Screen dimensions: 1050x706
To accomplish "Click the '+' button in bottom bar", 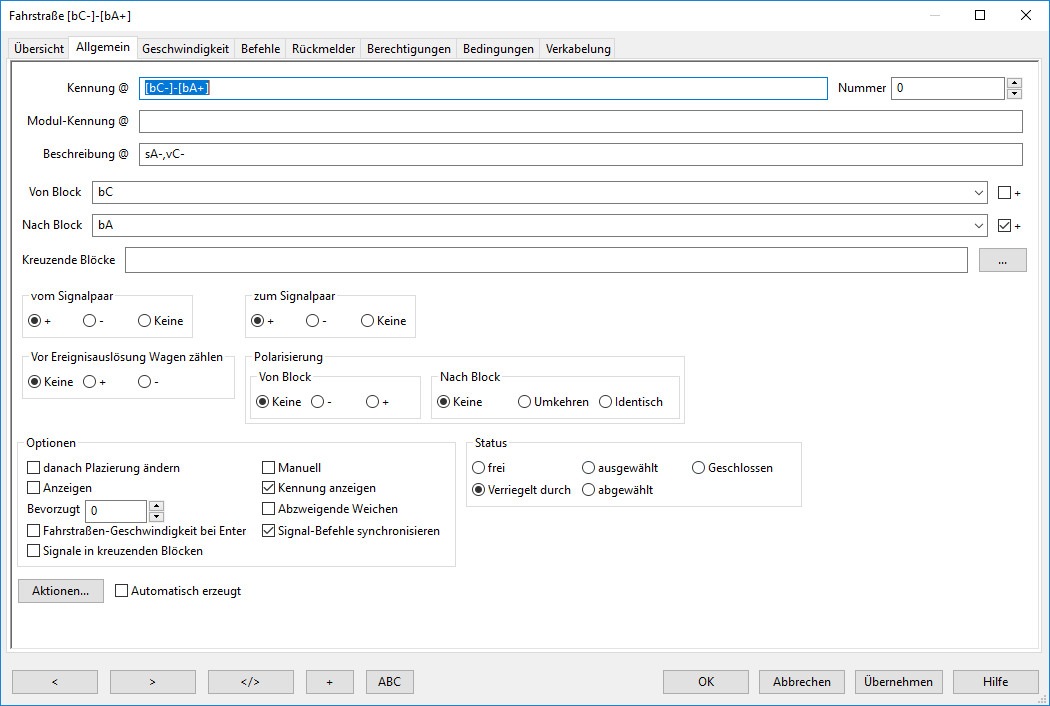I will (x=329, y=682).
